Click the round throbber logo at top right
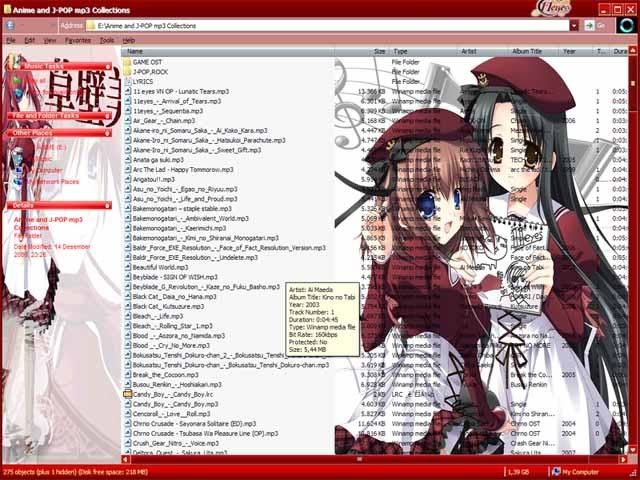This screenshot has height=480, width=640. click(x=627, y=25)
